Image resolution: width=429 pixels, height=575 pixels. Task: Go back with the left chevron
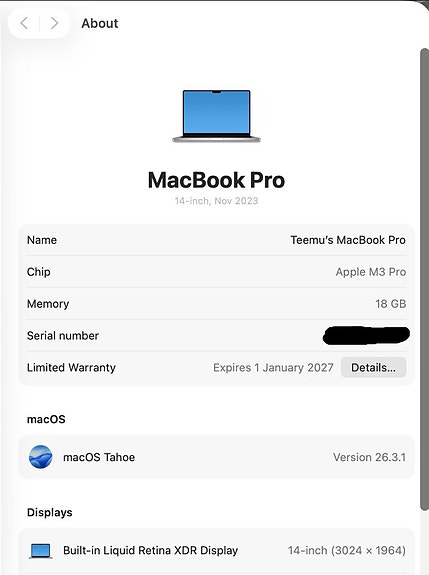[24, 23]
